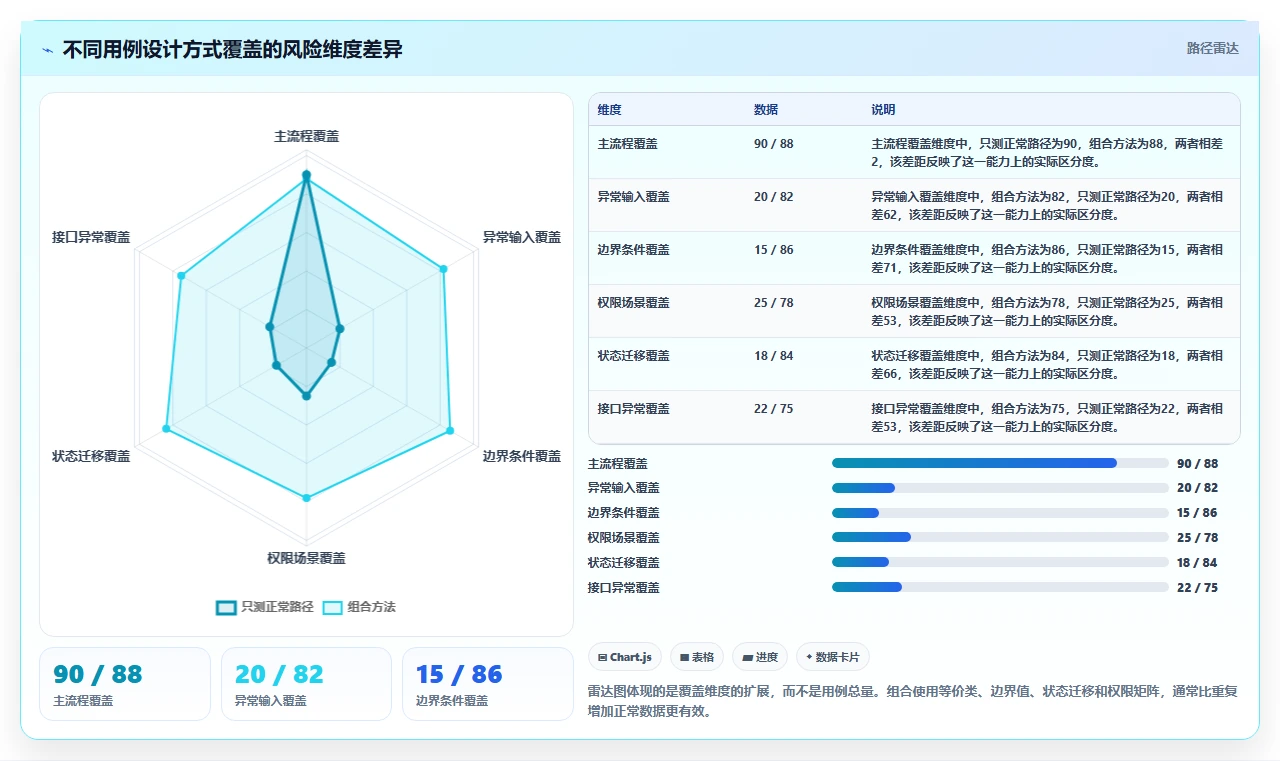Click the table data cell 15 / 86

pos(774,250)
